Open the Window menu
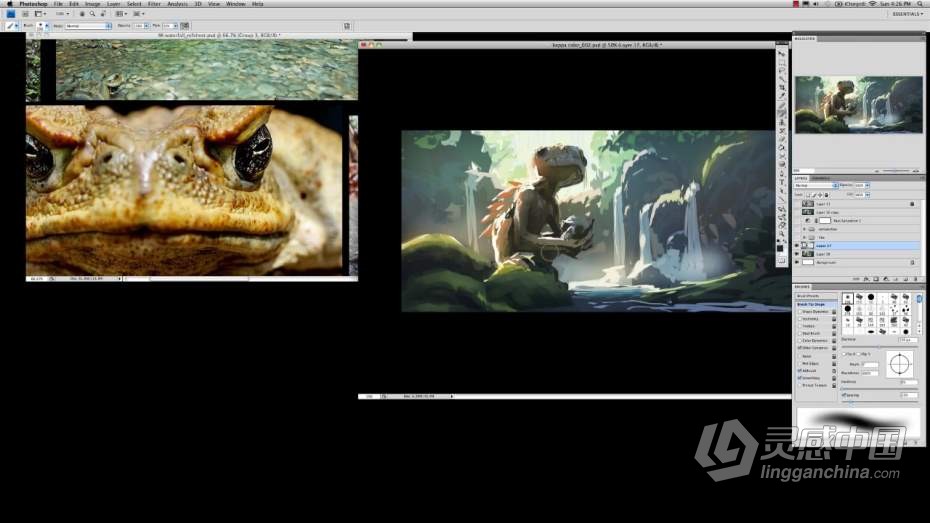Viewport: 930px width, 523px height. tap(235, 4)
